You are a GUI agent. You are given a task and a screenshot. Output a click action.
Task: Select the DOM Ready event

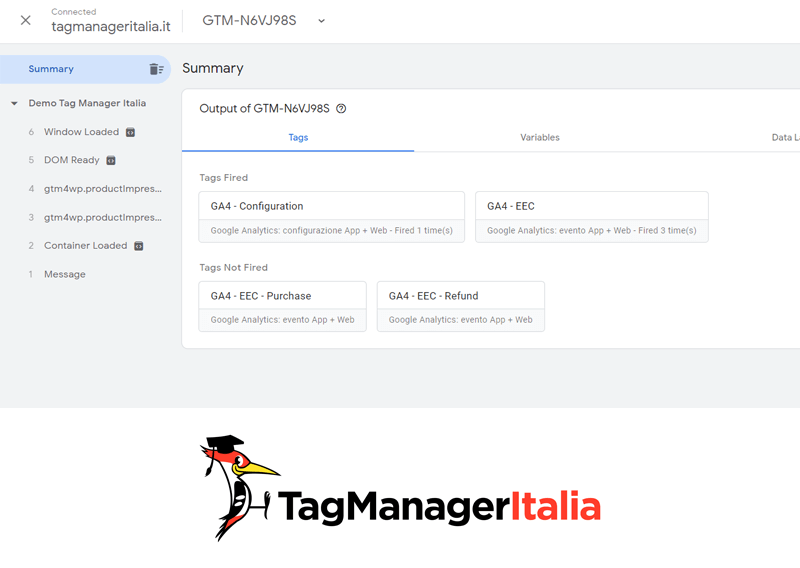(71, 160)
